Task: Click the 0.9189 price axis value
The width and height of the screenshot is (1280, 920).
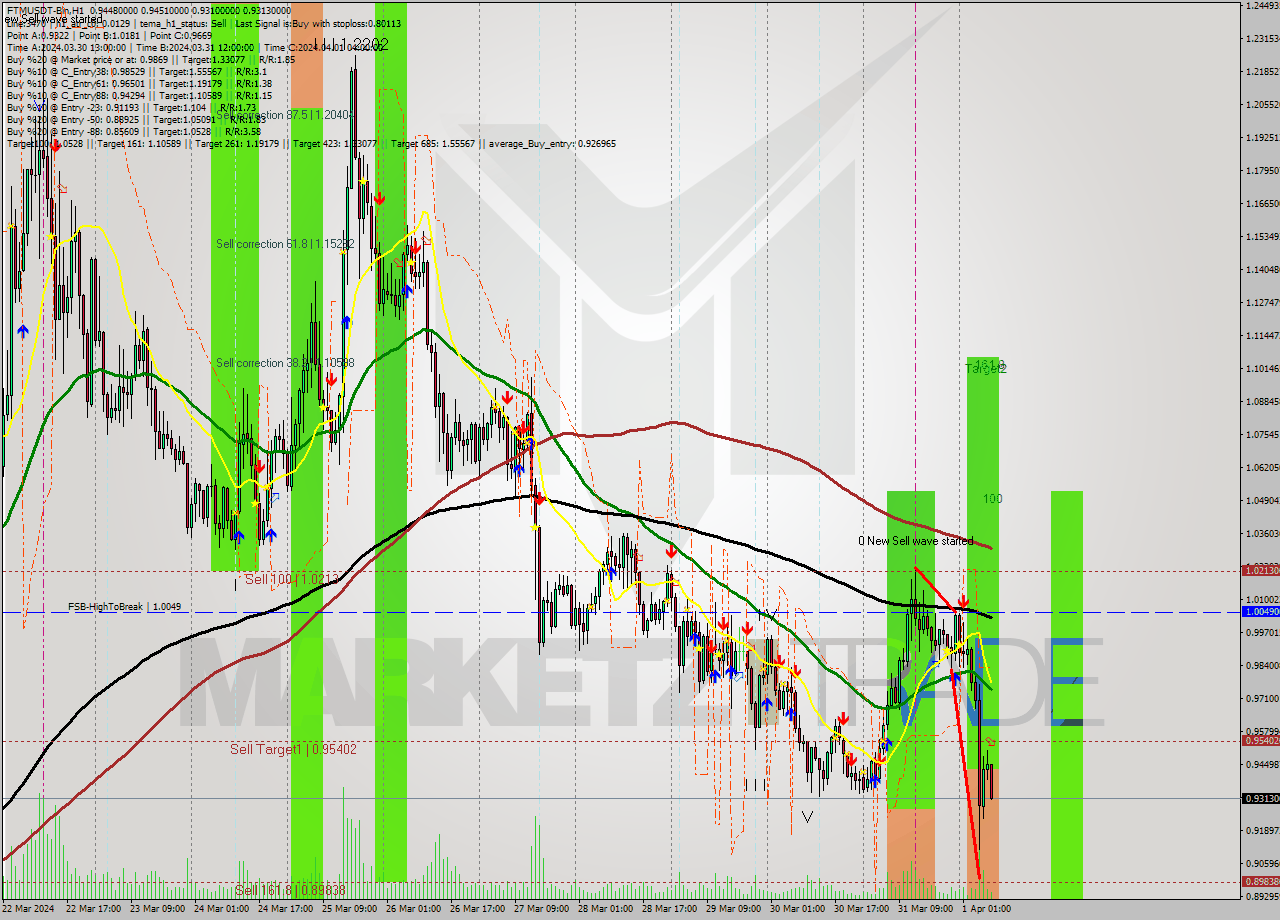Action: [1261, 830]
